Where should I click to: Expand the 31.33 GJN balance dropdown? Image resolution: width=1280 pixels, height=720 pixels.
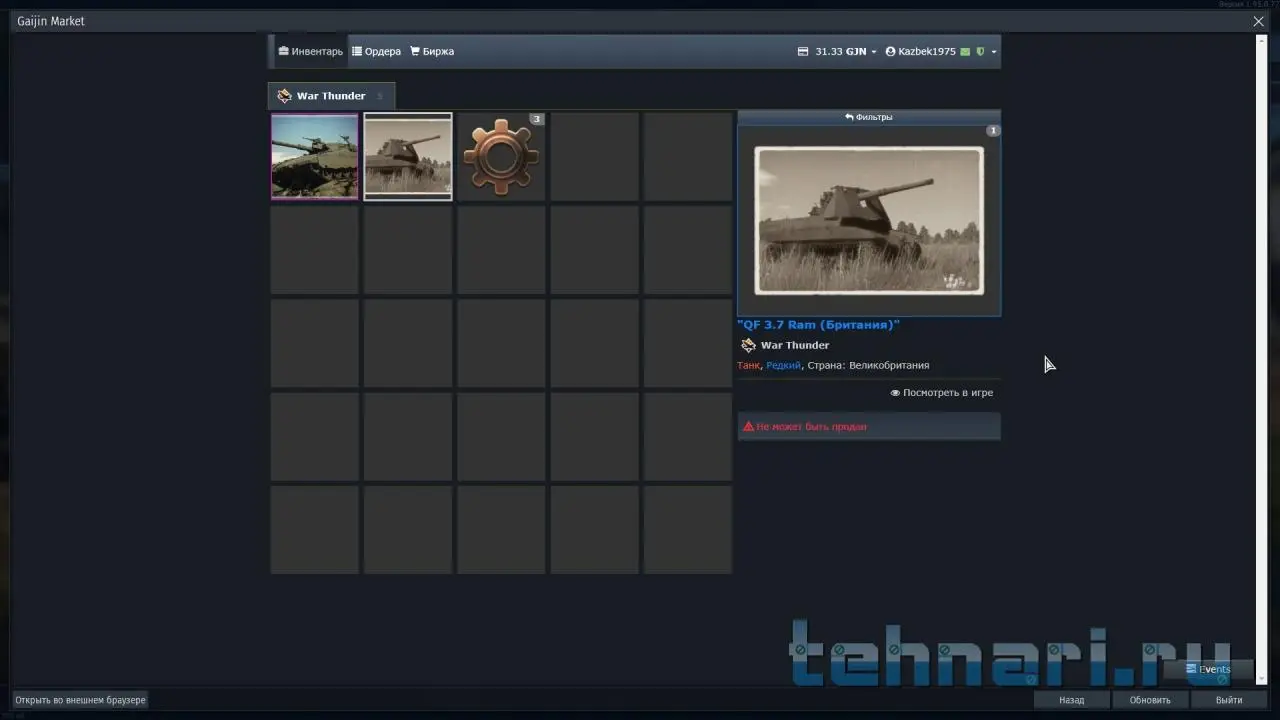(837, 51)
